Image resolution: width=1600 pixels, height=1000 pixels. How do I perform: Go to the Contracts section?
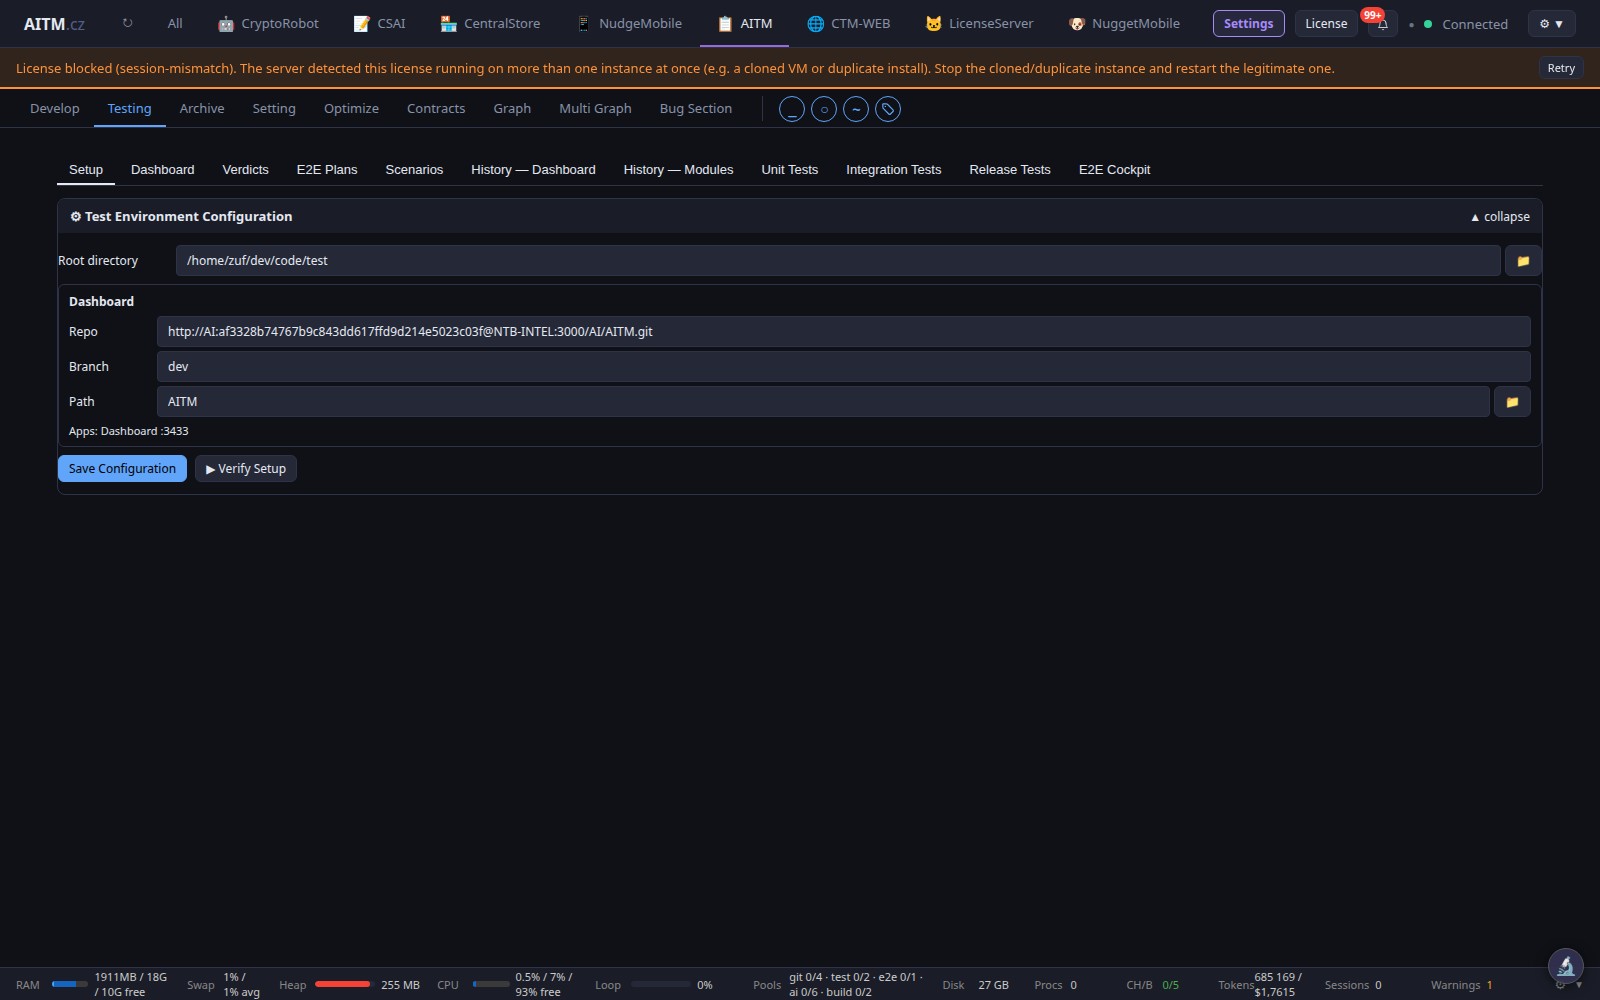coord(436,108)
